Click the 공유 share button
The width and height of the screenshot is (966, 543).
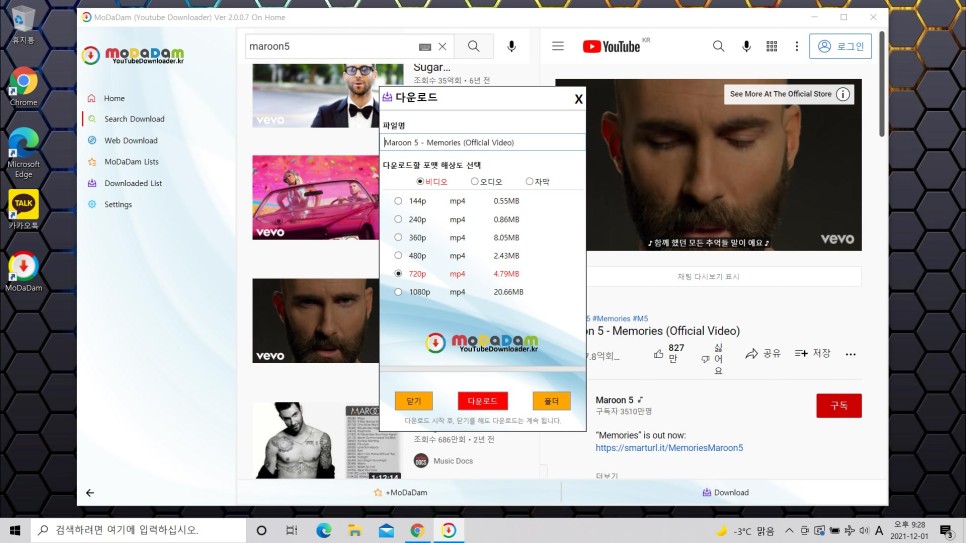[763, 353]
